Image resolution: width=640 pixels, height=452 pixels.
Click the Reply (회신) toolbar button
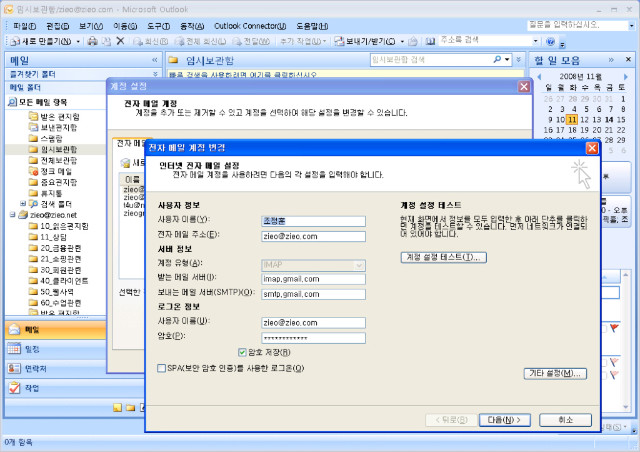(151, 41)
